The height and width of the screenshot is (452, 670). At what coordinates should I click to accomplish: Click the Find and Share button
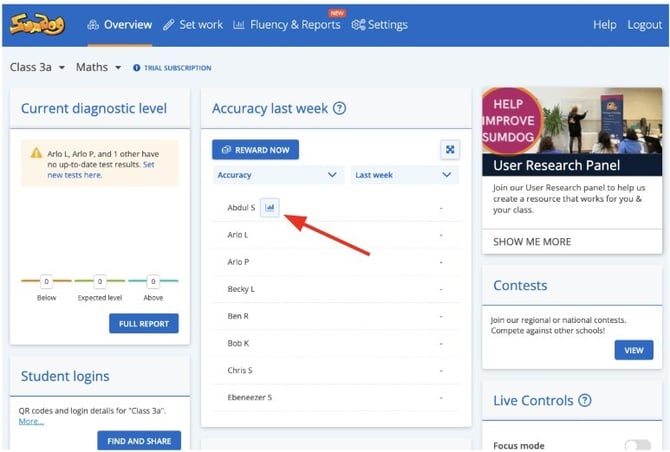139,440
